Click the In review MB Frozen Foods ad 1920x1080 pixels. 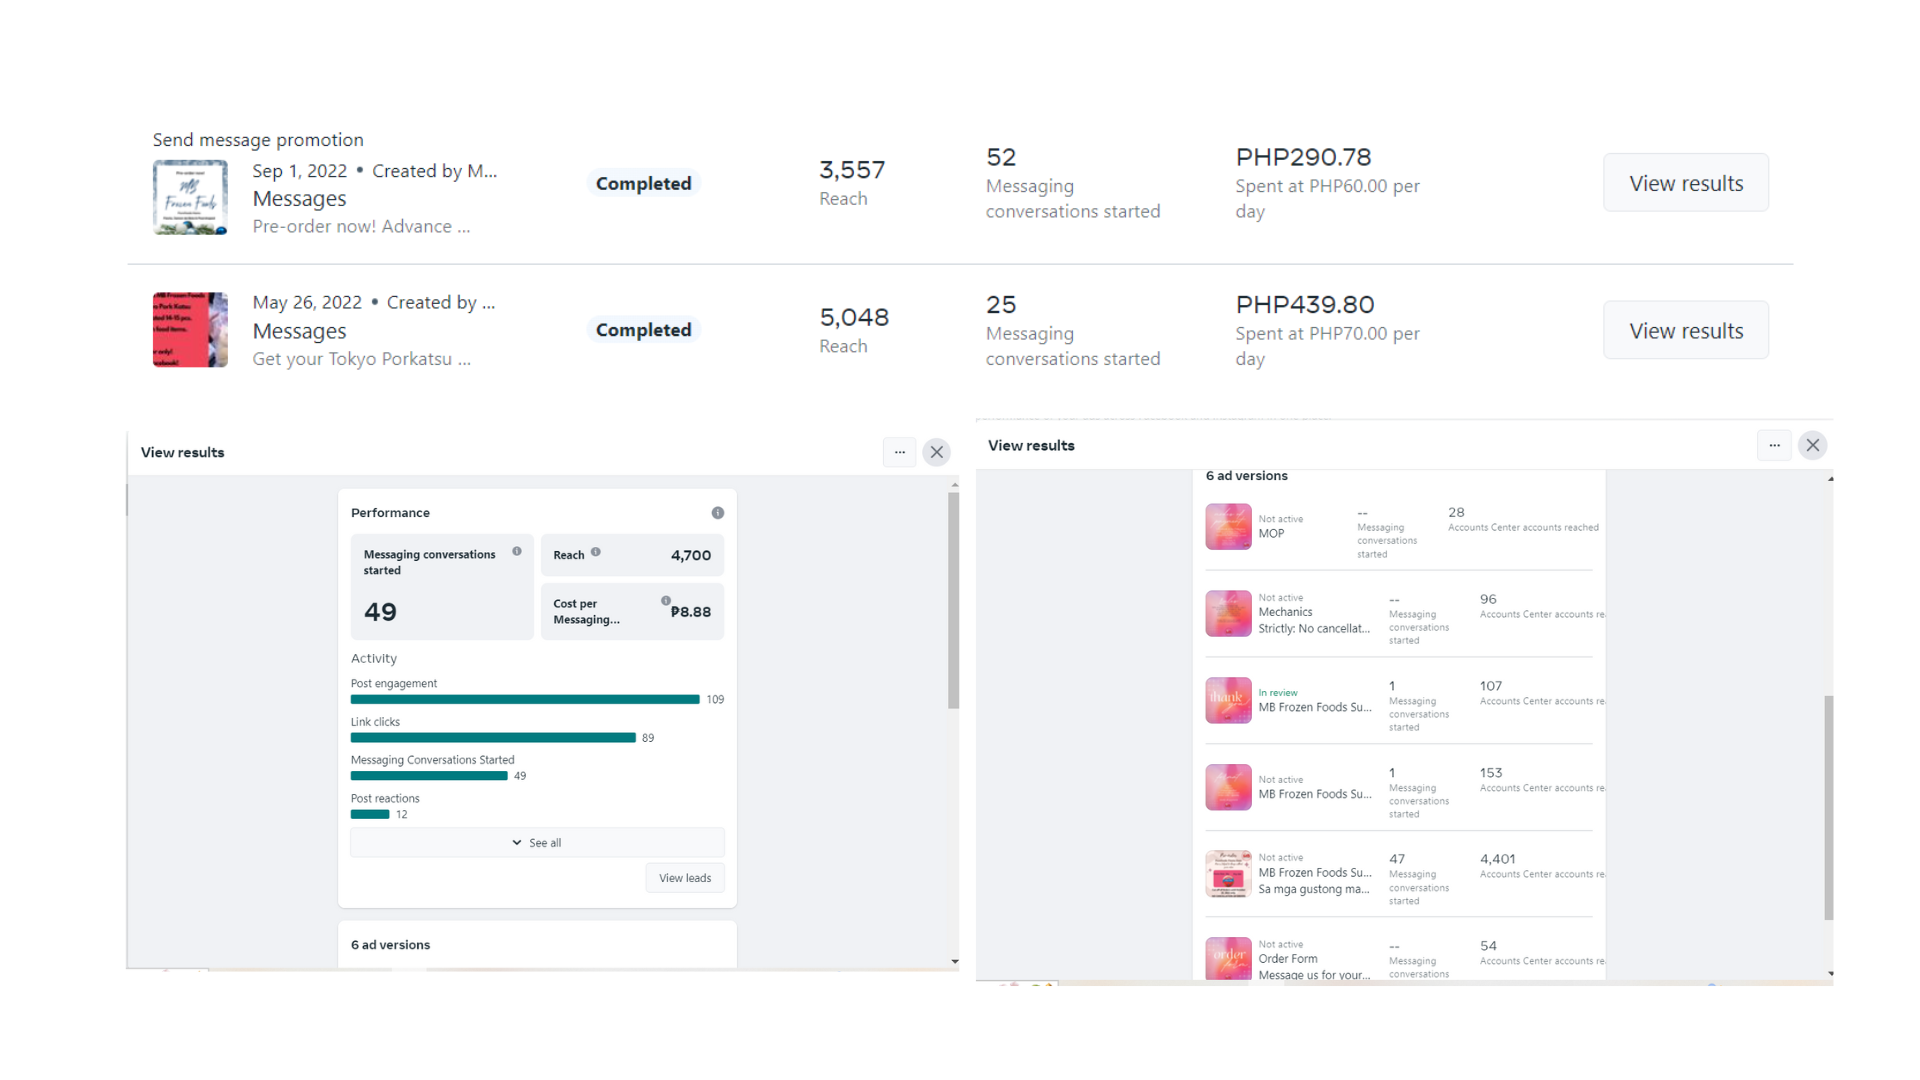[x=1314, y=707]
